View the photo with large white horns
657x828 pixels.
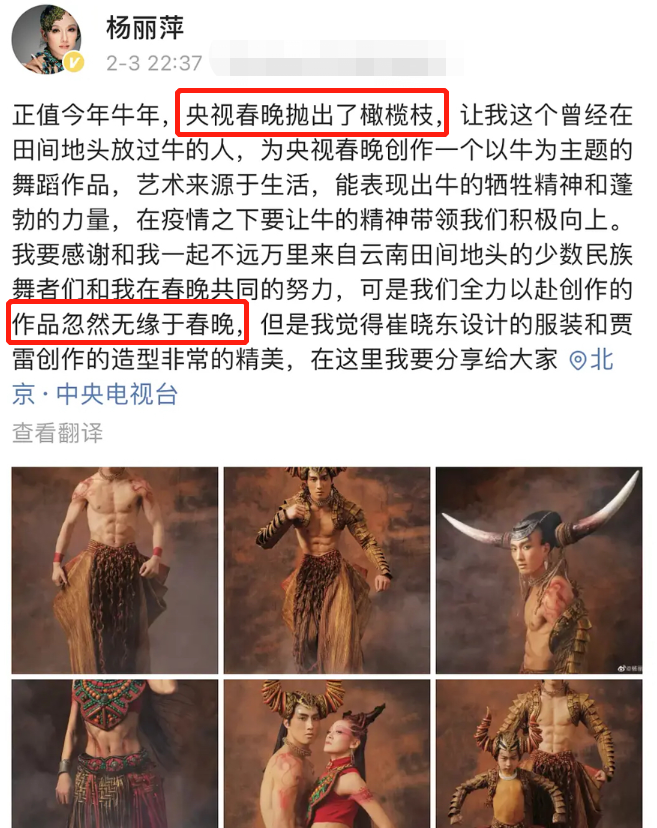point(539,570)
